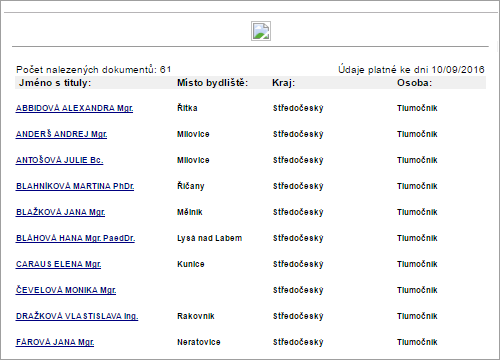500x360 pixels.
Task: Click the 'Kraj:' column header
Action: point(283,83)
